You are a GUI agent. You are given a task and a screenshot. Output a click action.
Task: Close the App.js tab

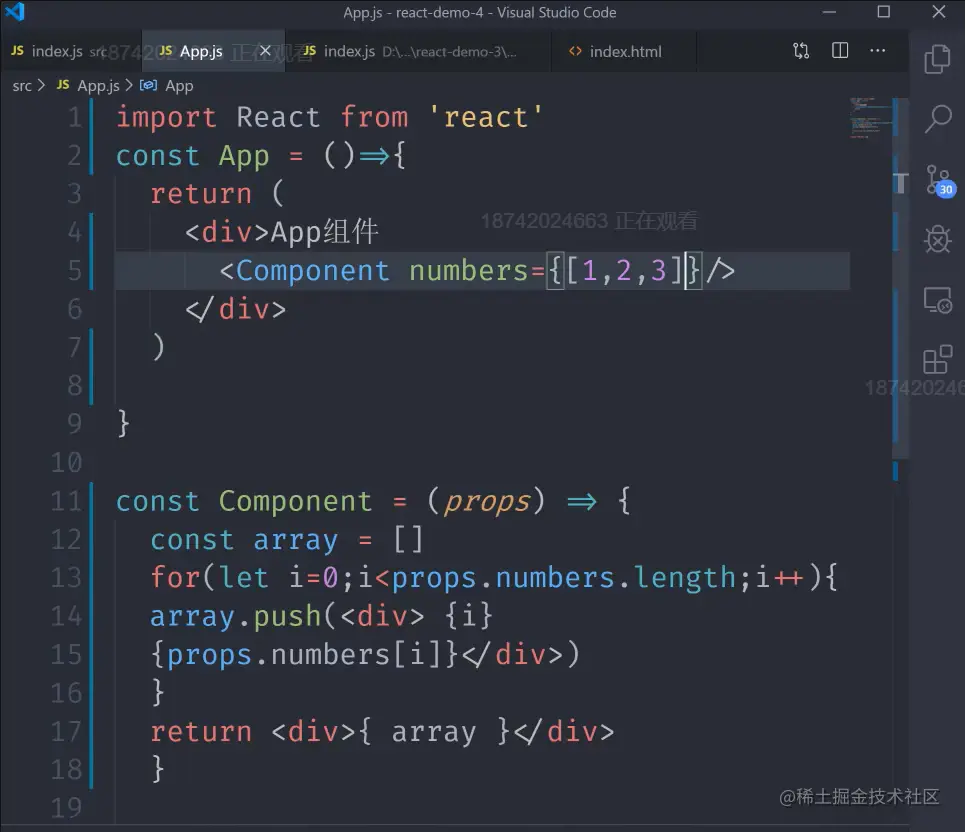(x=265, y=50)
